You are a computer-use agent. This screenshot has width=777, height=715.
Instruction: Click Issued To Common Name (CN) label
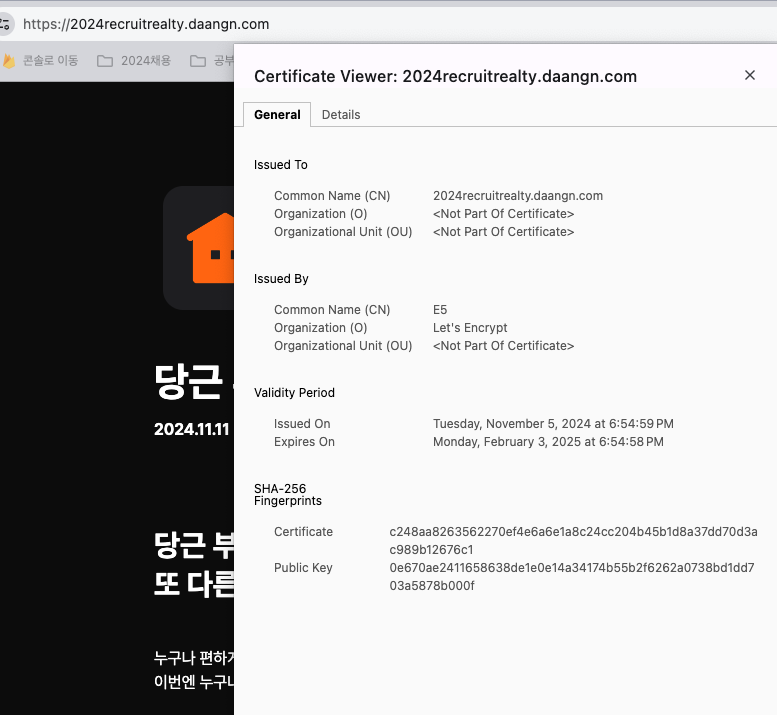coord(332,196)
